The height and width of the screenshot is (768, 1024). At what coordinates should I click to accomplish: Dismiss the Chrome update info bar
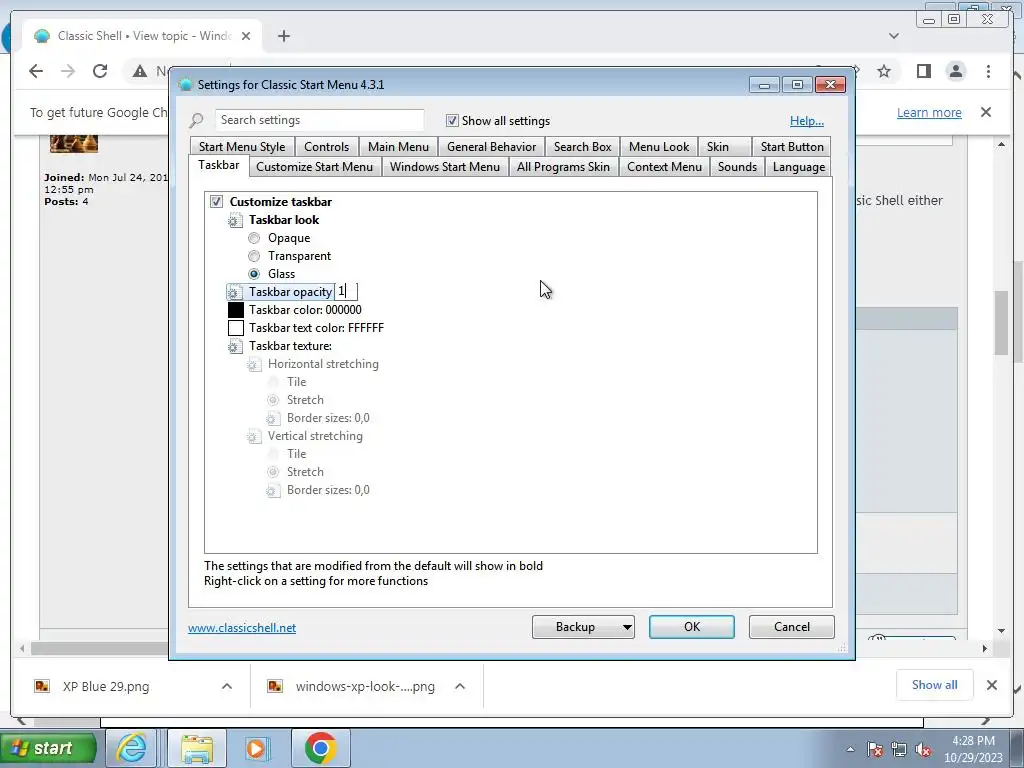pos(986,112)
